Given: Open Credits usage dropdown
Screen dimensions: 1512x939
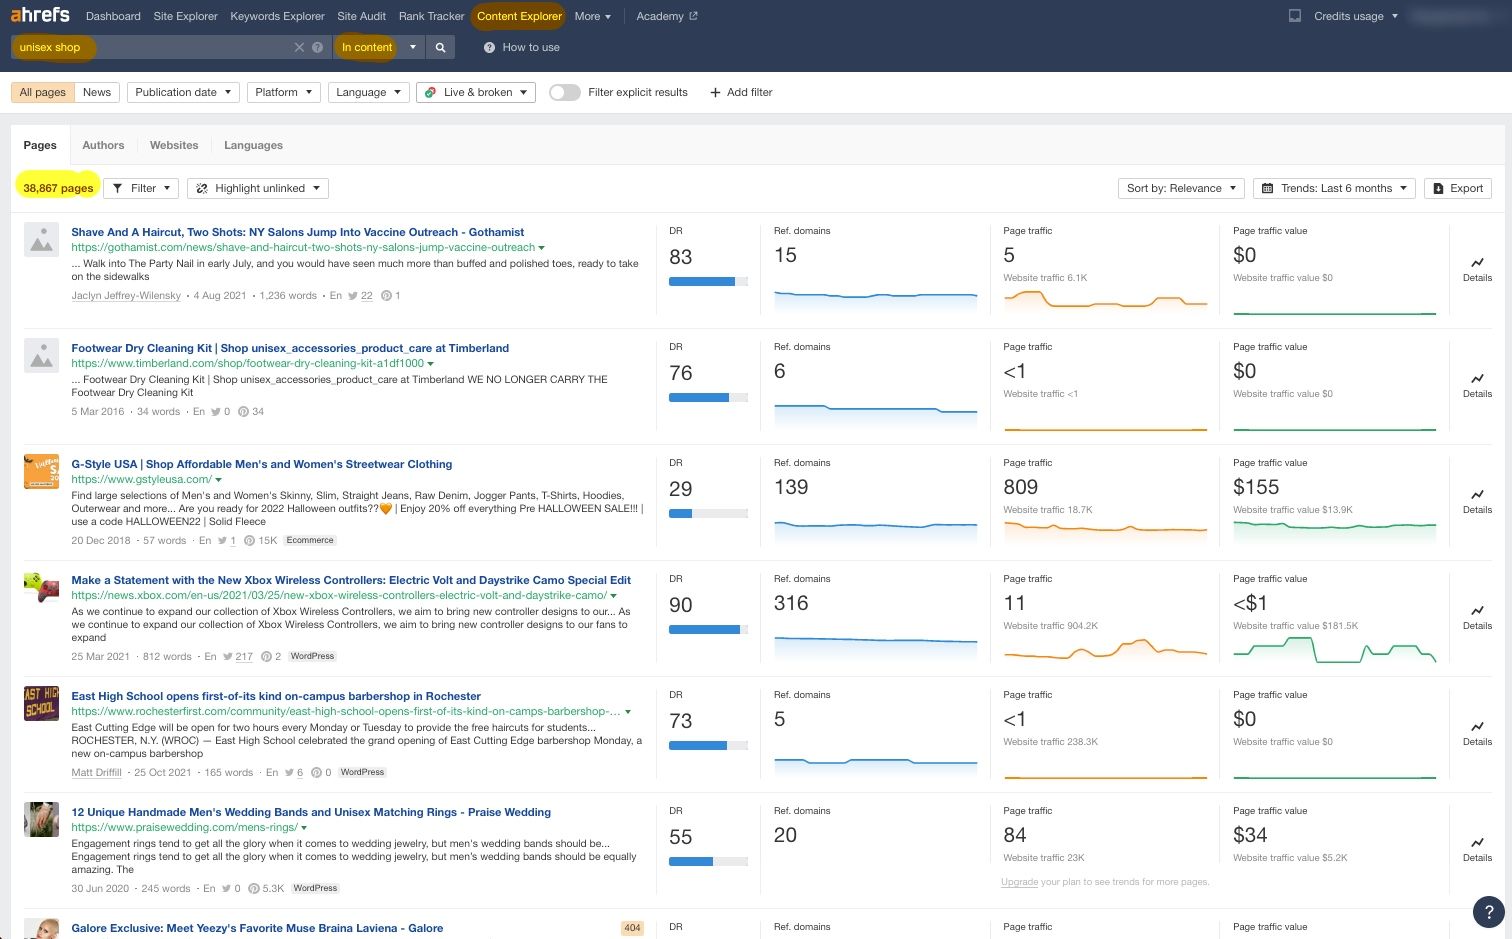Looking at the screenshot, I should [x=1355, y=16].
